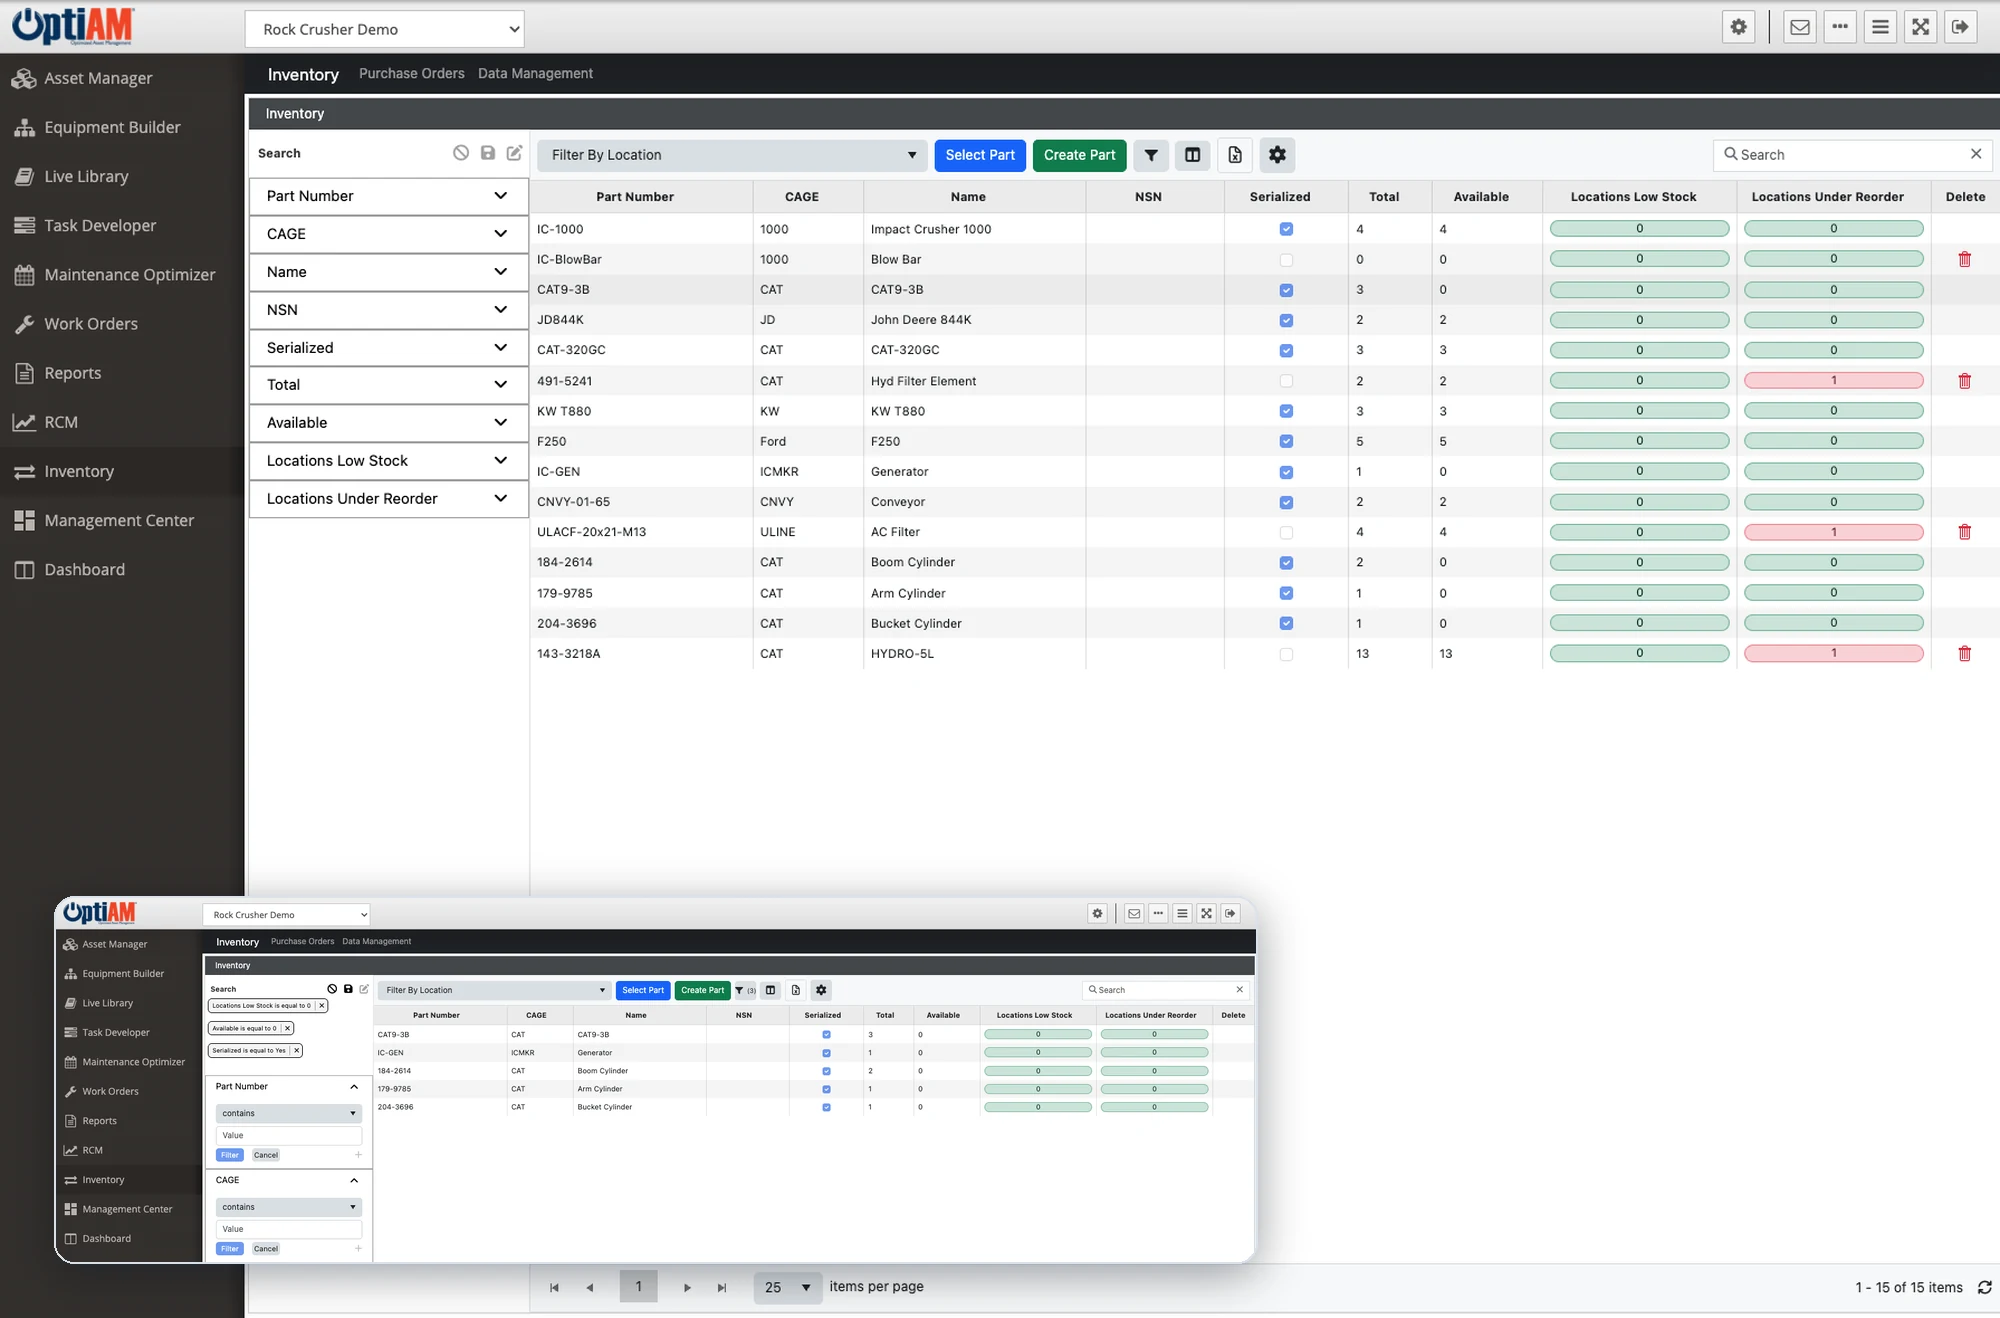
Task: Delete the ULACF-20x21-M13 row via trash icon
Action: click(1964, 532)
